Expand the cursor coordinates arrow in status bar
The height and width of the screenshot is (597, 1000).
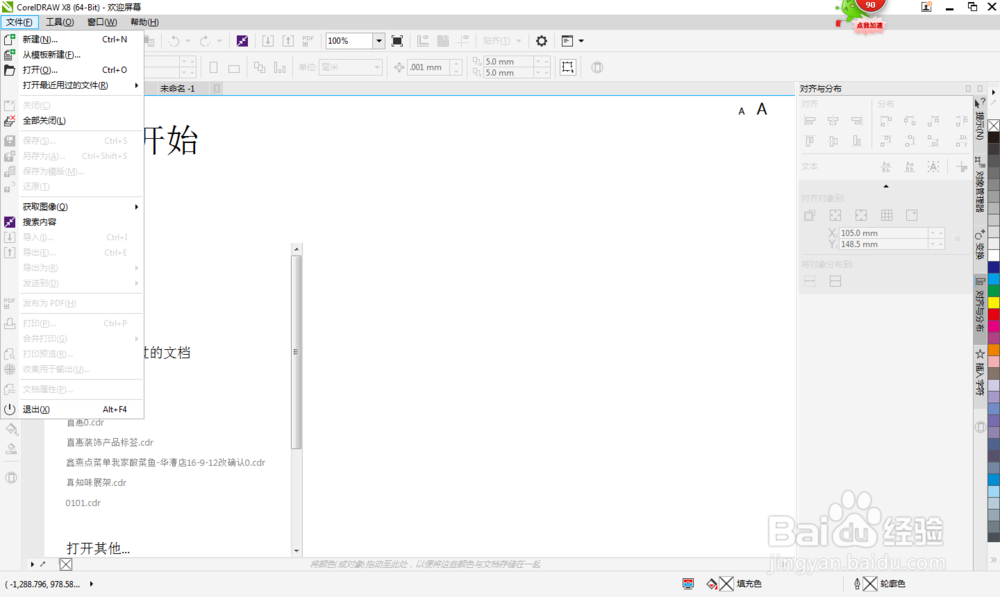point(91,584)
